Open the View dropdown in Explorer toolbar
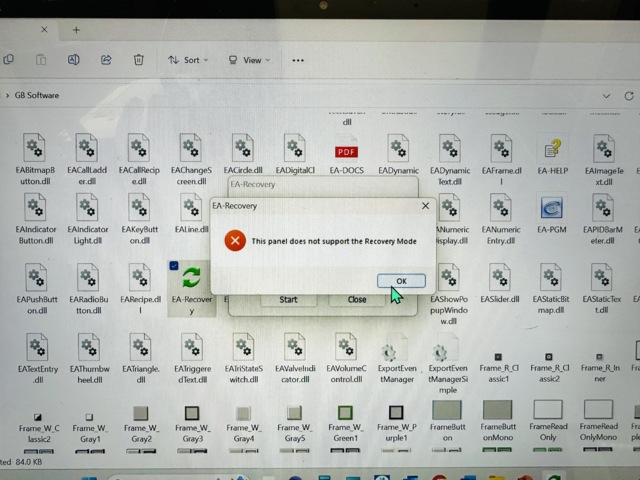Screen dimensions: 640x480 click(x=249, y=60)
